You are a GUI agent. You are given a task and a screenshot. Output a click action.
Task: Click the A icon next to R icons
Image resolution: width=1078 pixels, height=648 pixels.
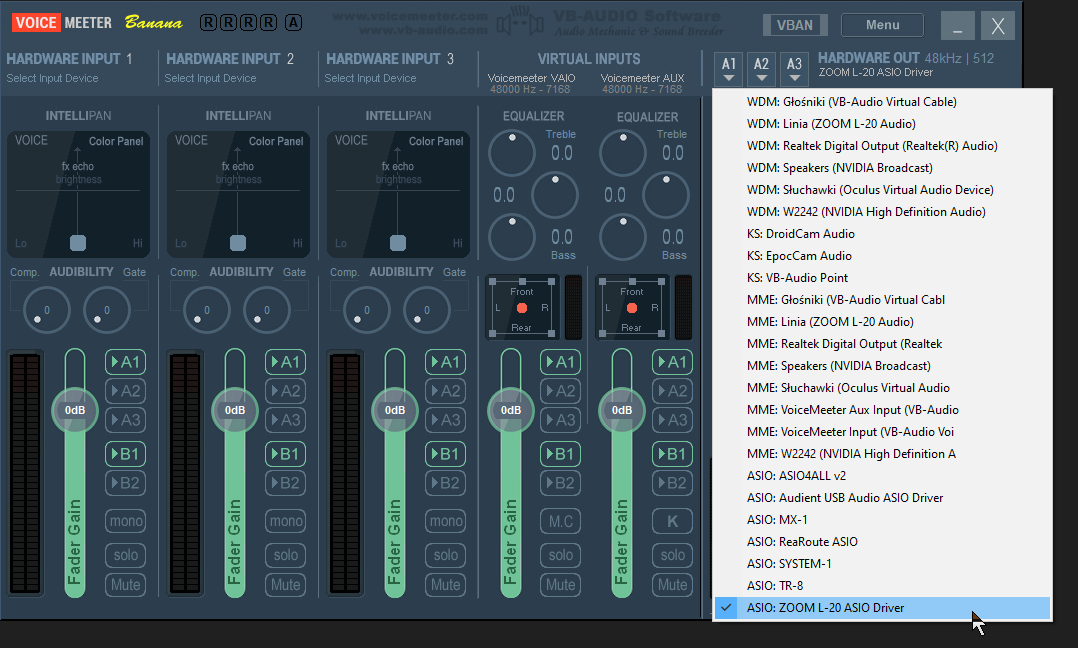click(x=294, y=23)
